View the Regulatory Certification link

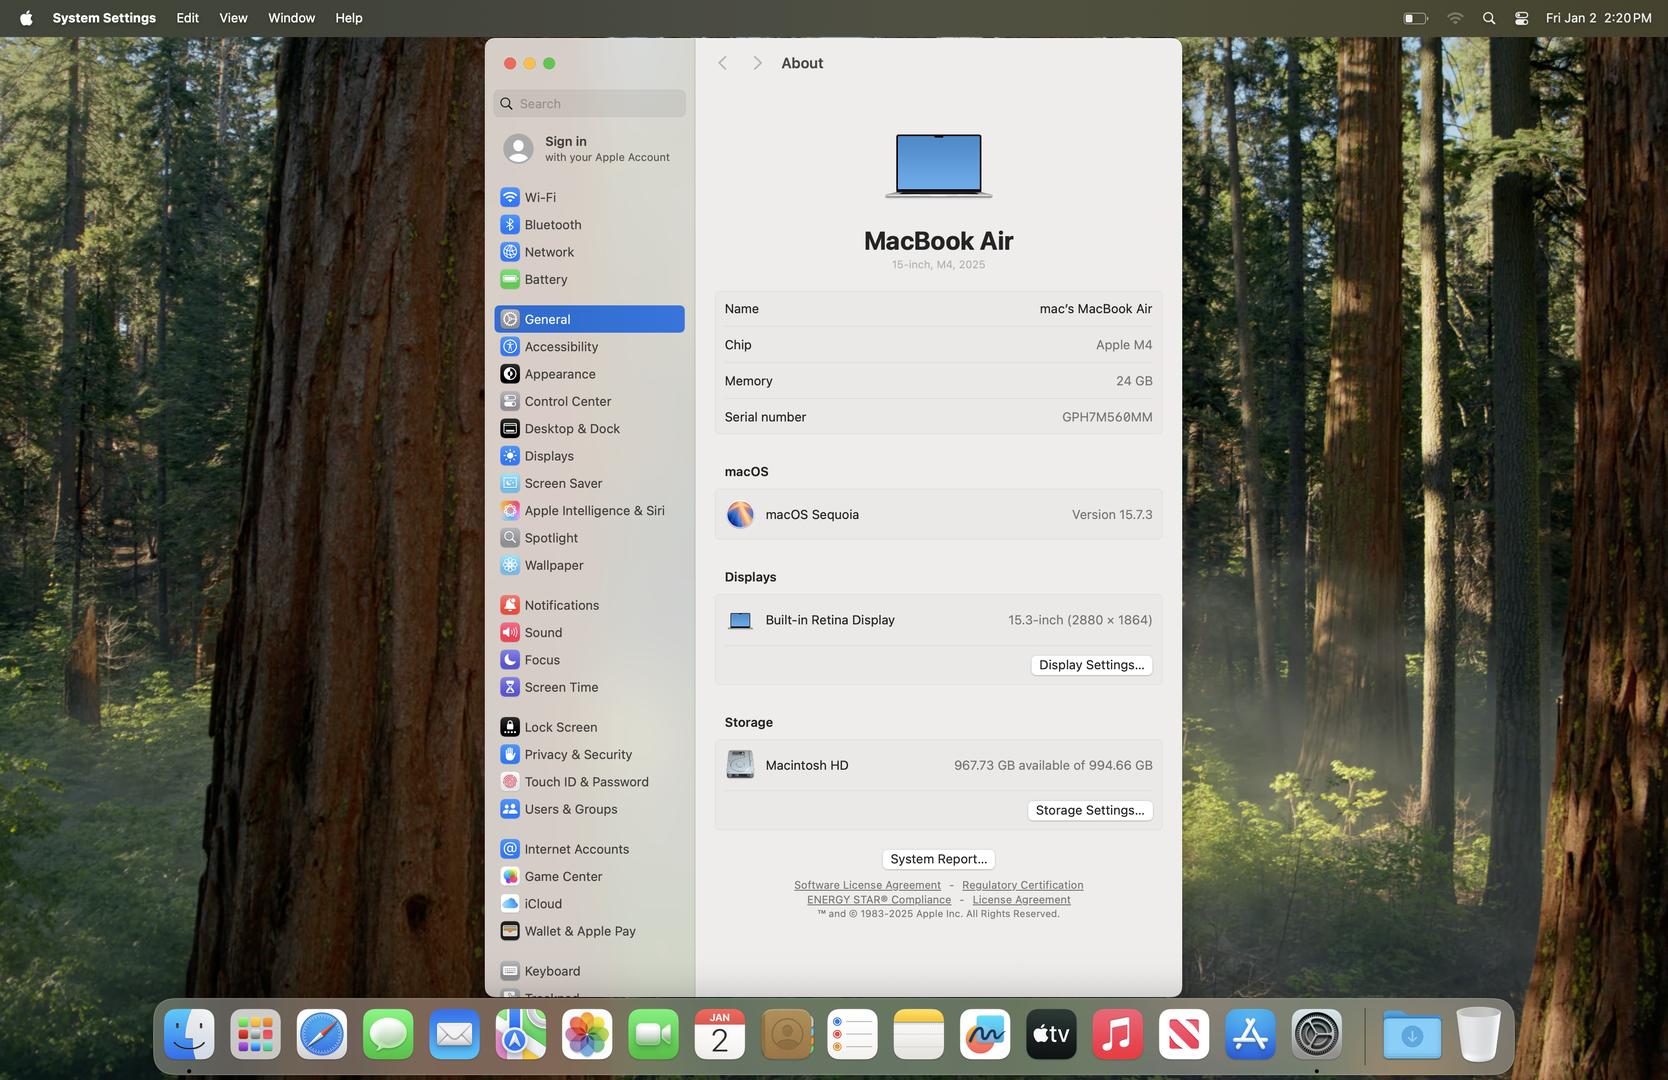coord(1022,885)
